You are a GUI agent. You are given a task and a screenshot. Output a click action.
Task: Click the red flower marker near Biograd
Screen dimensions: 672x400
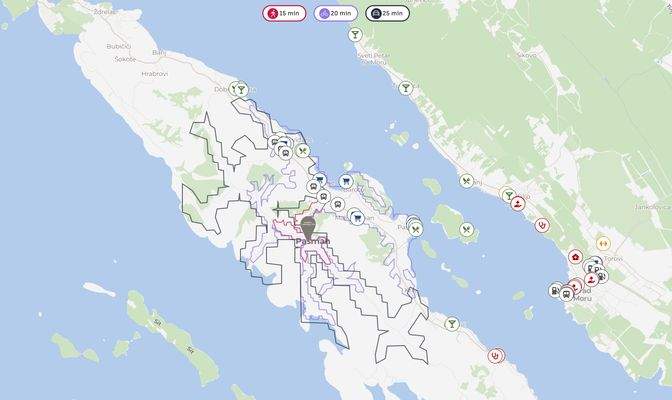pos(576,257)
